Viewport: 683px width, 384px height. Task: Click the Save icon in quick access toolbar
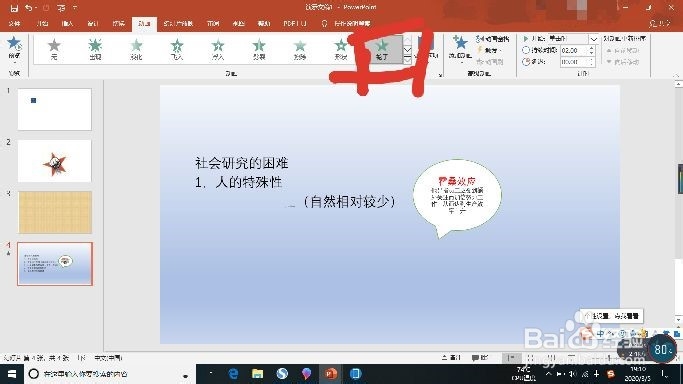coord(14,8)
